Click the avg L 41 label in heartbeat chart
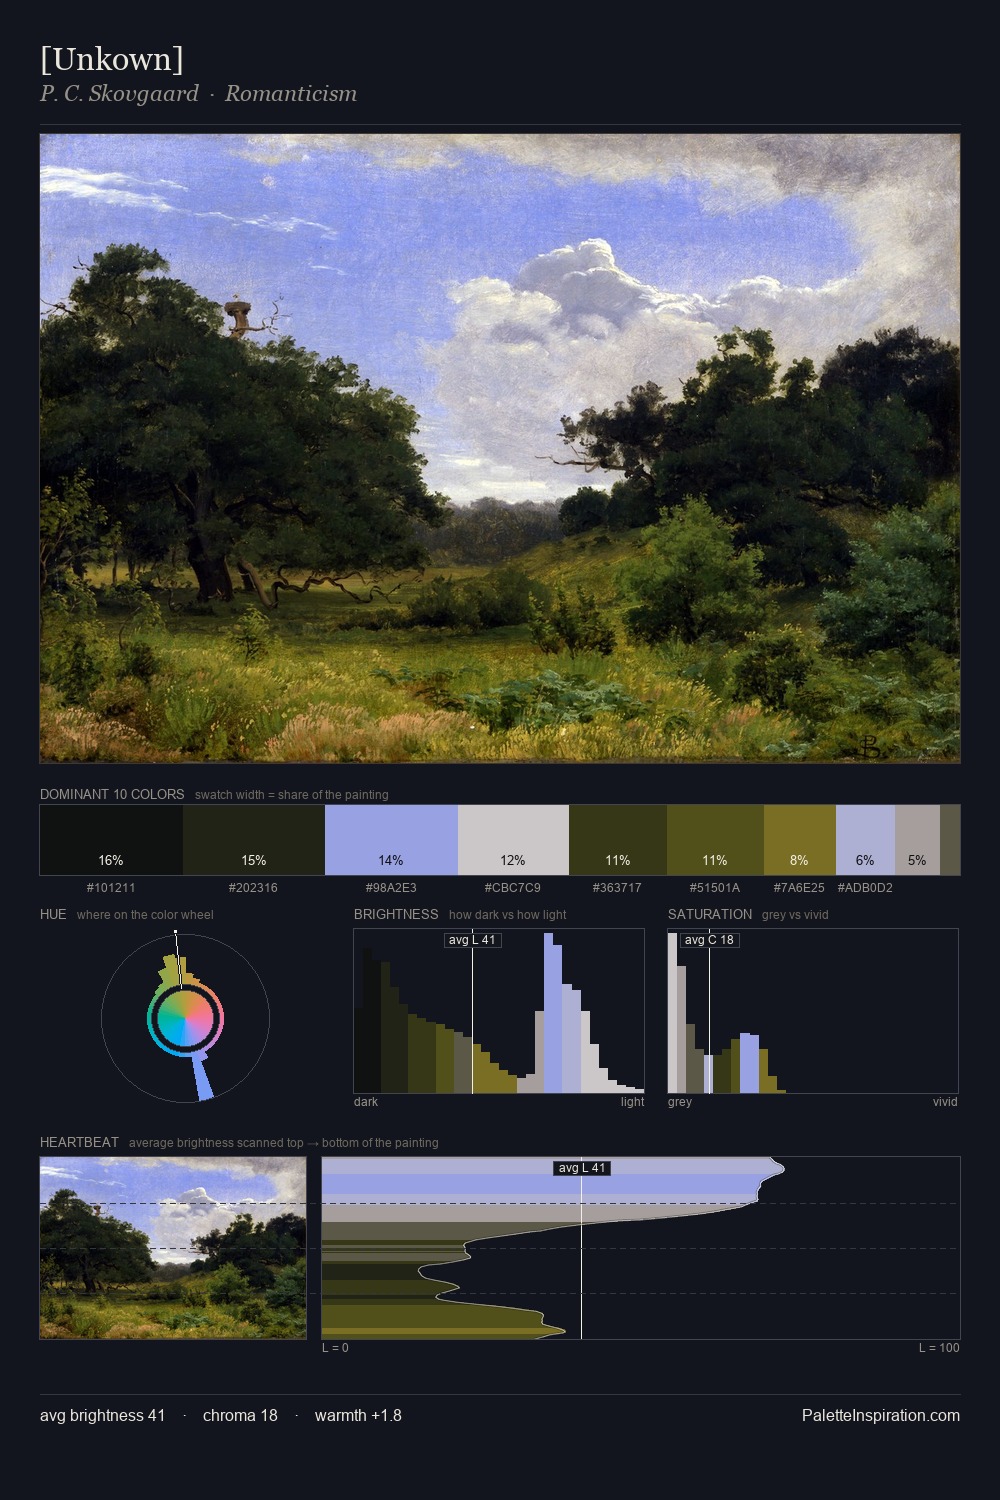 click(x=581, y=1168)
